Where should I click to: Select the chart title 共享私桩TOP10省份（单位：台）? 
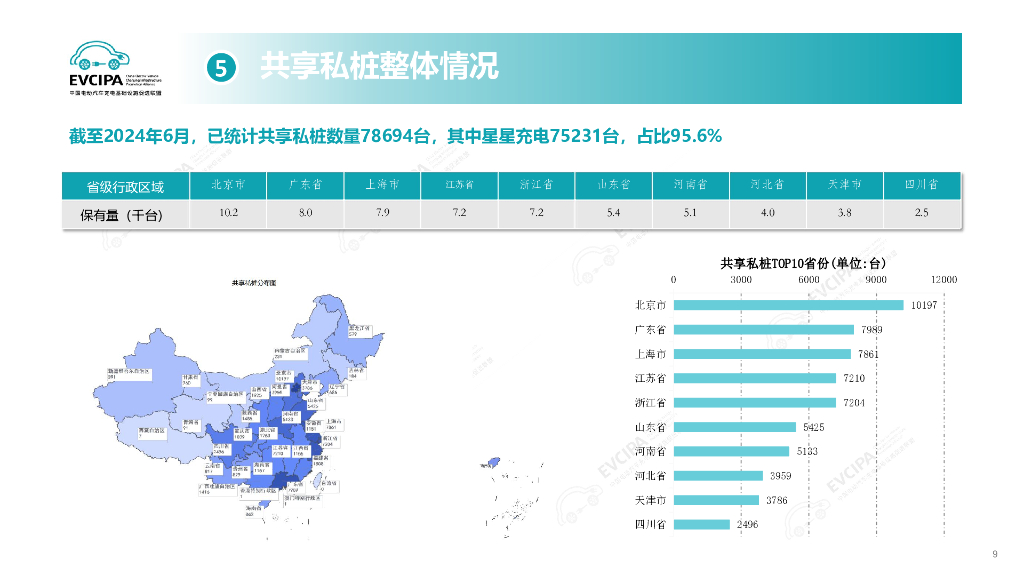(x=803, y=264)
